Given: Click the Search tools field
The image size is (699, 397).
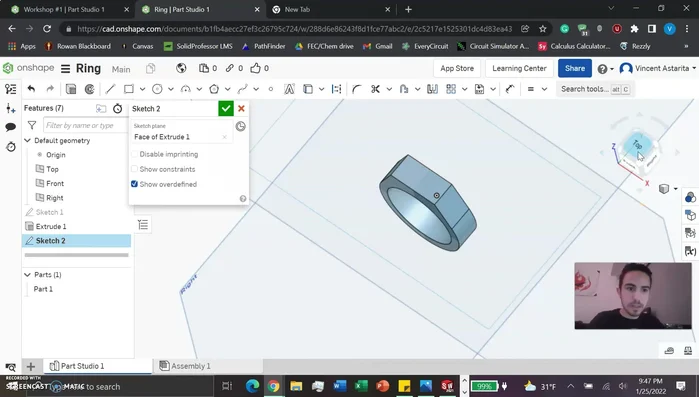Looking at the screenshot, I should 595,89.
